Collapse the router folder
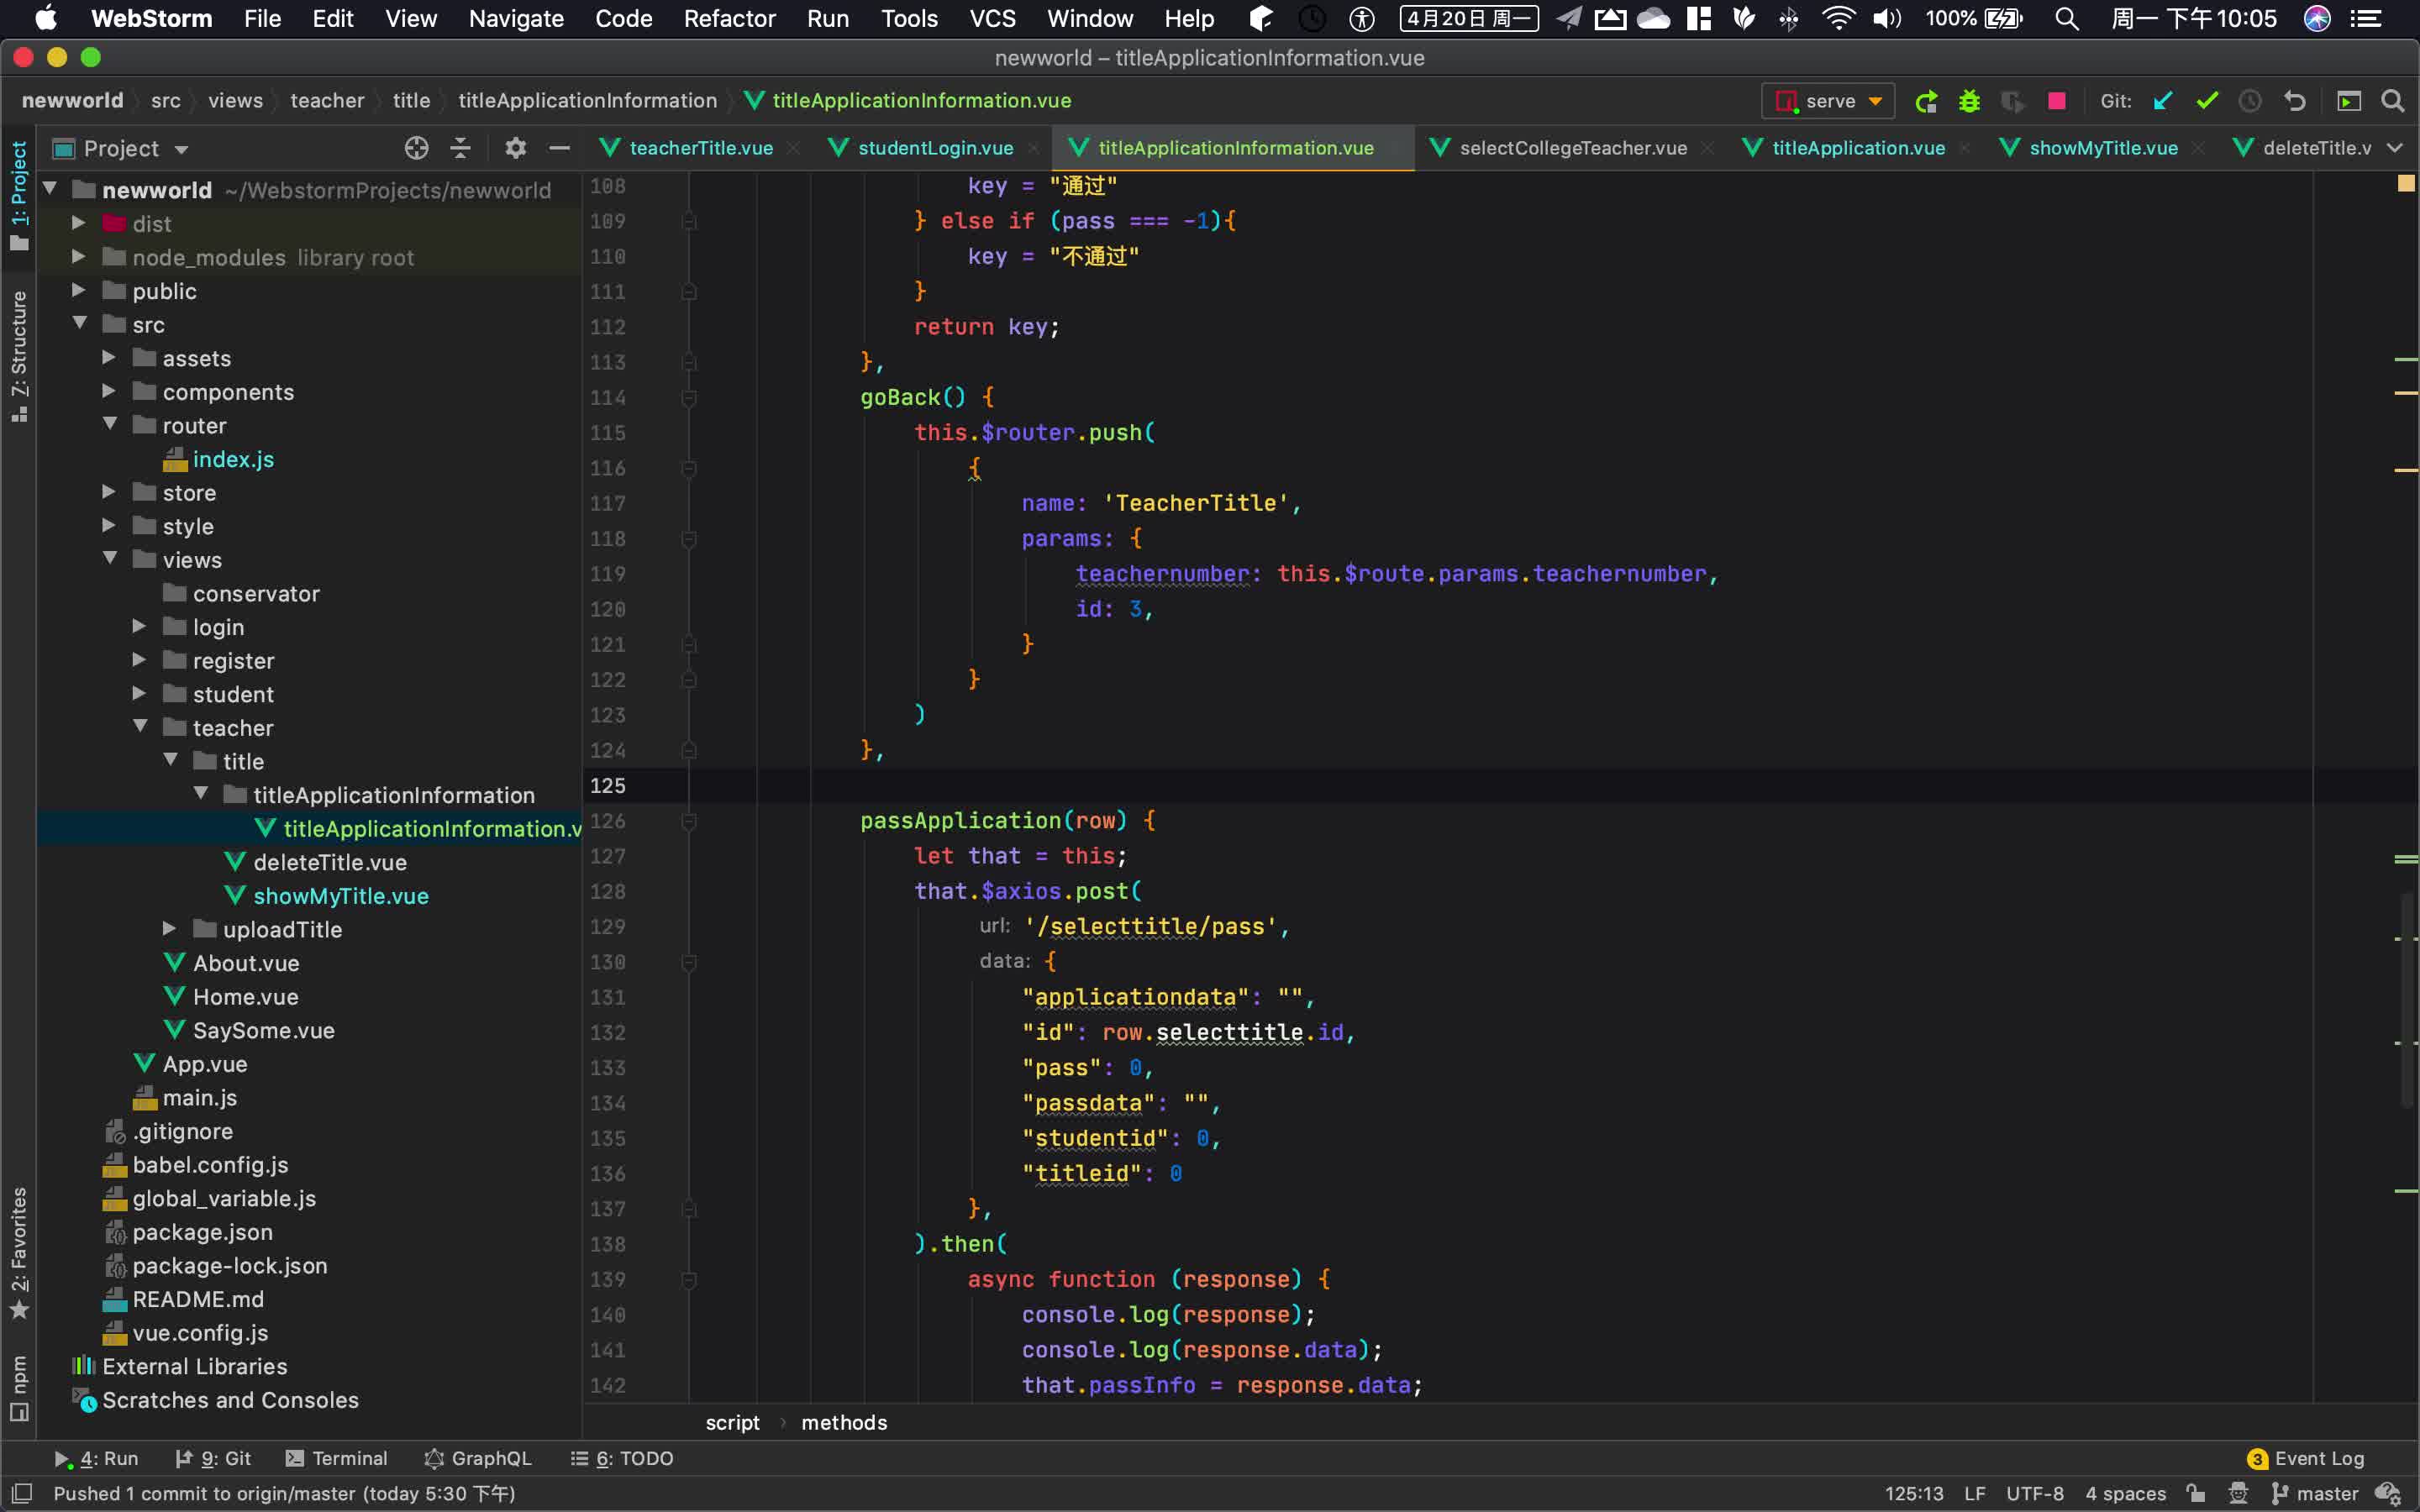Viewport: 2420px width, 1512px height. pyautogui.click(x=110, y=425)
